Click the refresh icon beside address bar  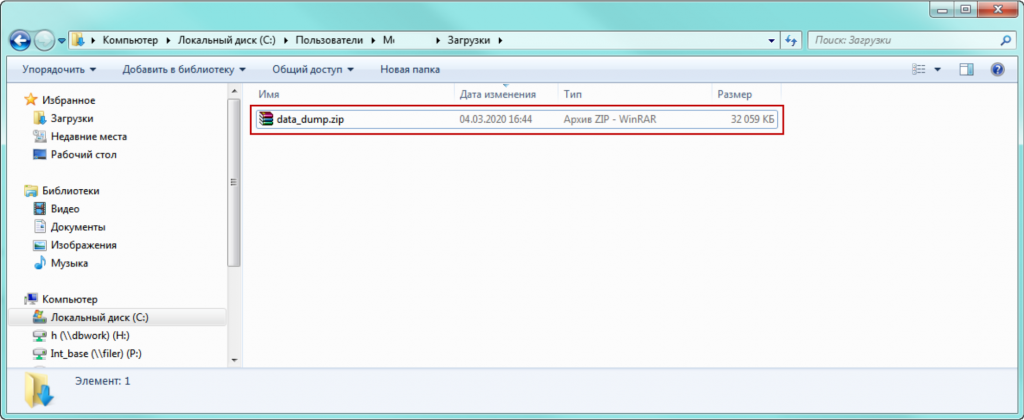tap(792, 40)
